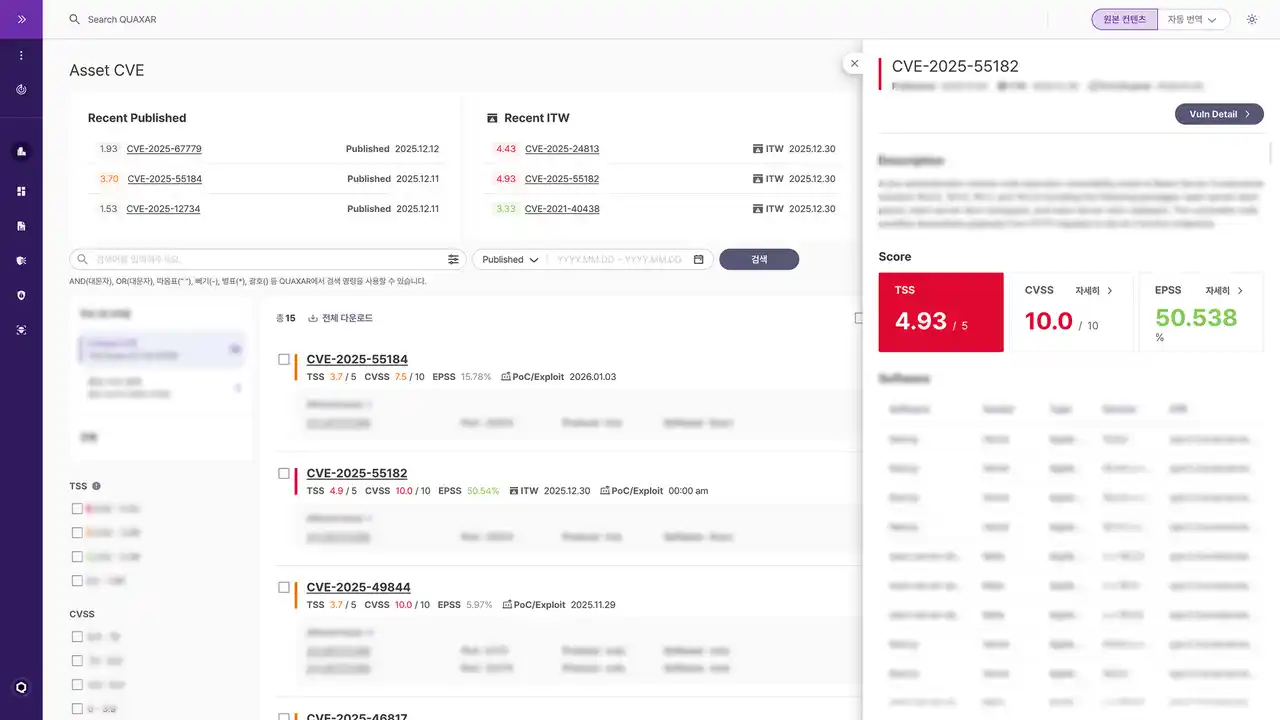Click the TSS info icon
1280x720 pixels.
click(97, 486)
